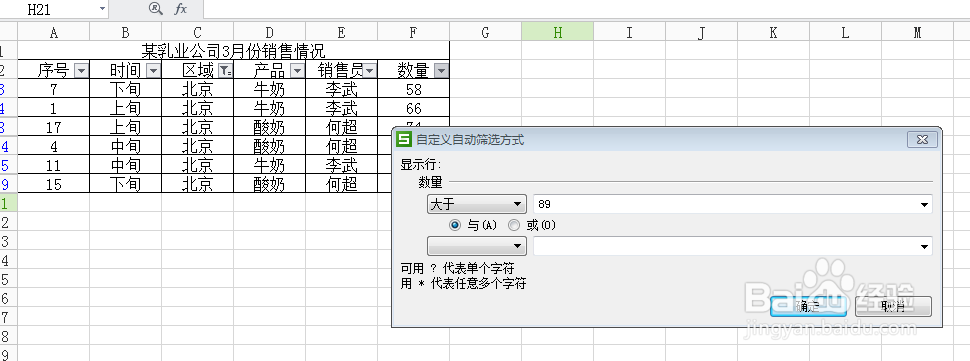This screenshot has height=361, width=970.
Task: Open the 产品 column filter arrow
Action: tap(297, 71)
